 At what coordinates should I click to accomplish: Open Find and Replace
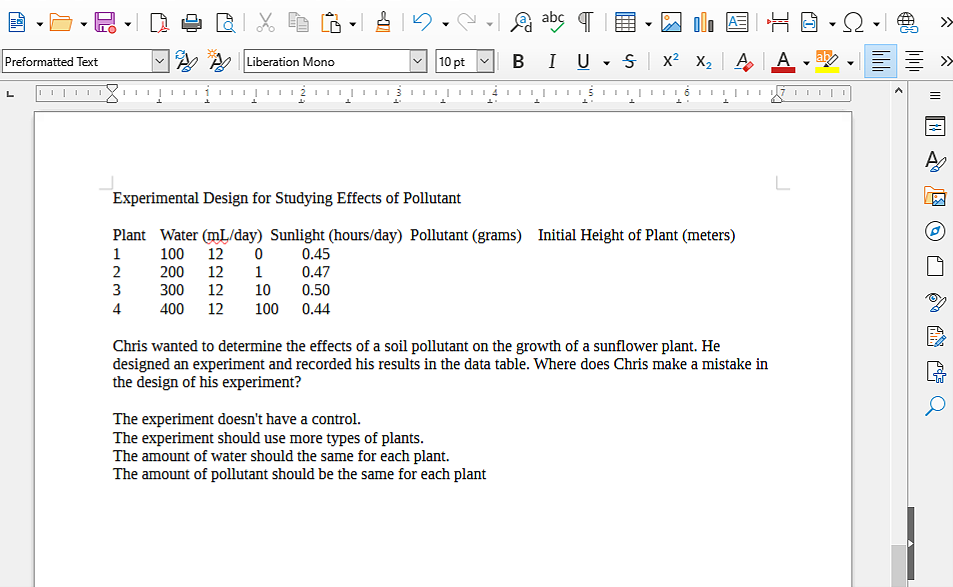pyautogui.click(x=521, y=23)
